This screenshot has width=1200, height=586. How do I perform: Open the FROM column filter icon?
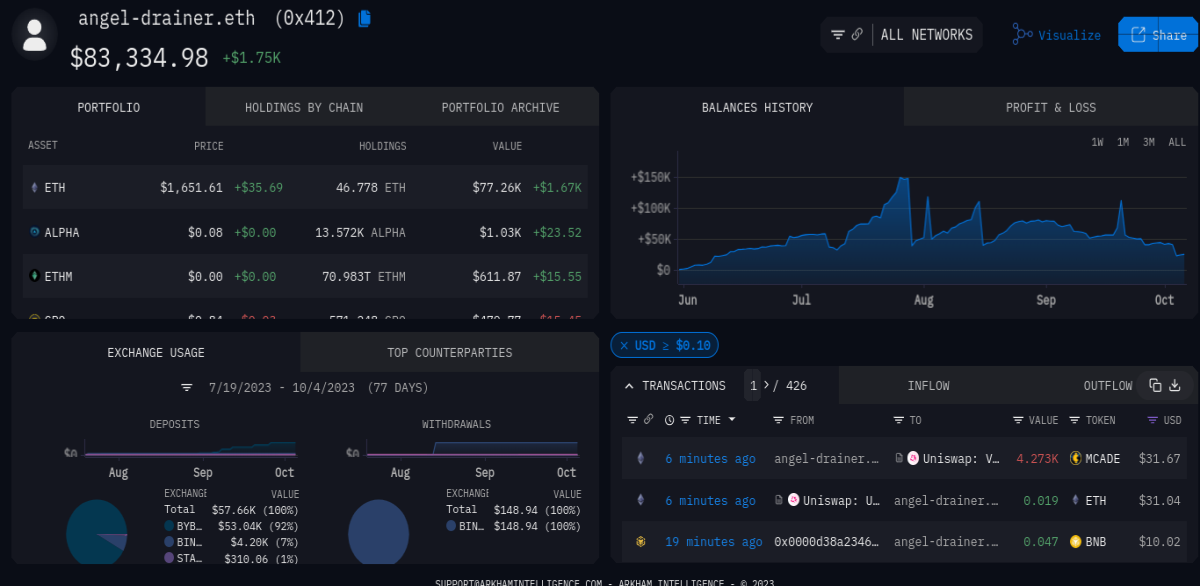[x=778, y=420]
